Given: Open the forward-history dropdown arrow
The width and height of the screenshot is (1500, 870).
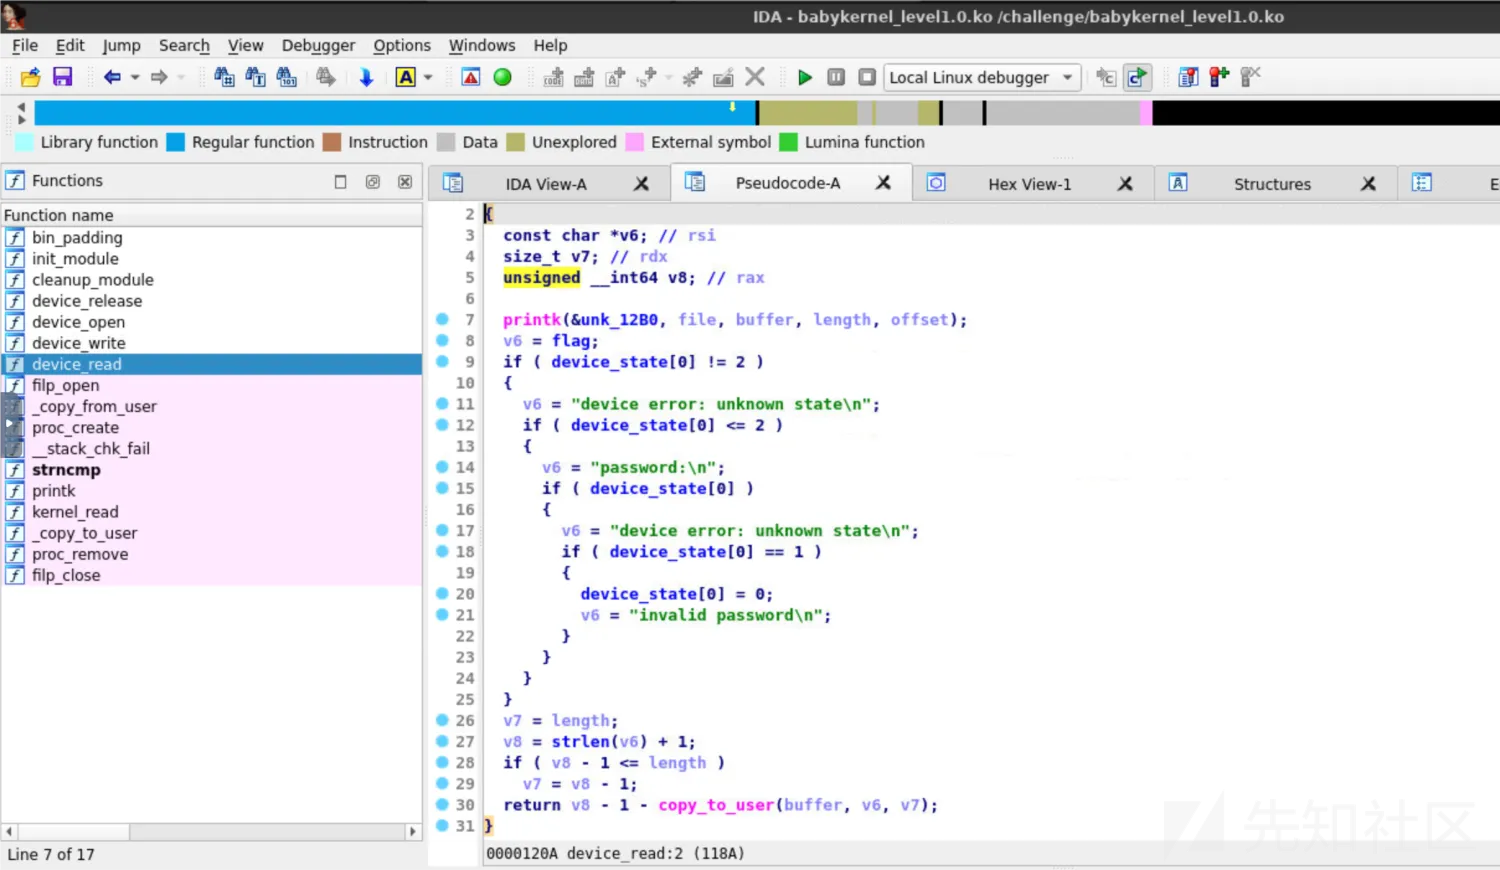Looking at the screenshot, I should tap(181, 77).
